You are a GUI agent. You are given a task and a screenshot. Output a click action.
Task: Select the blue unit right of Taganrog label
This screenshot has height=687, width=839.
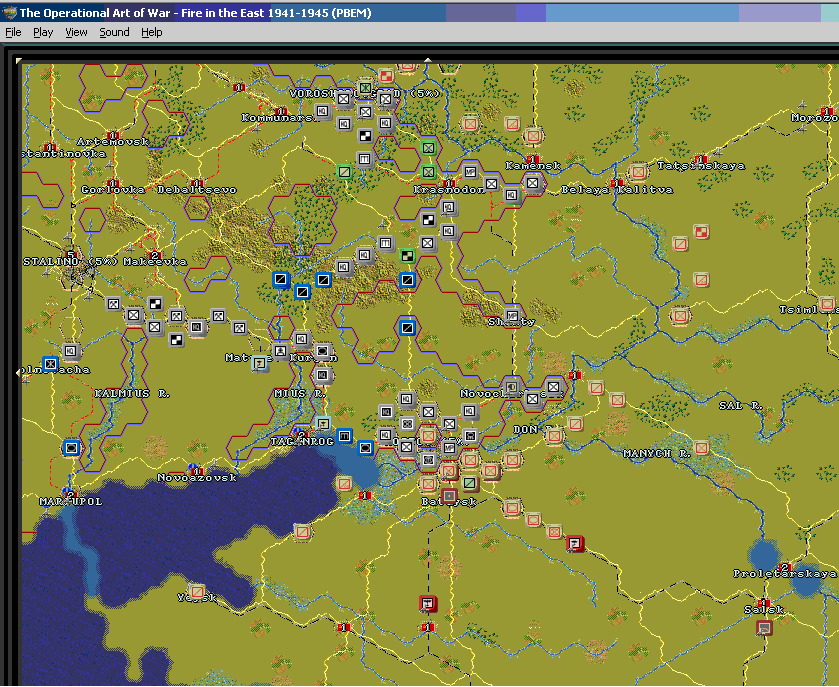(x=344, y=435)
